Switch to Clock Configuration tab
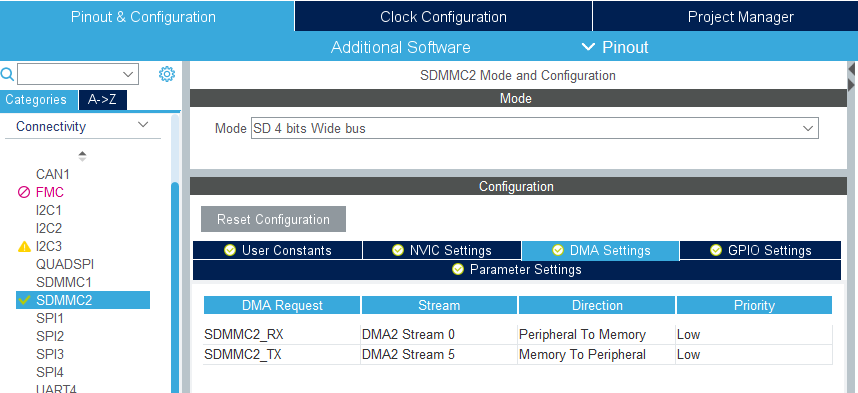The image size is (858, 393). click(x=443, y=16)
